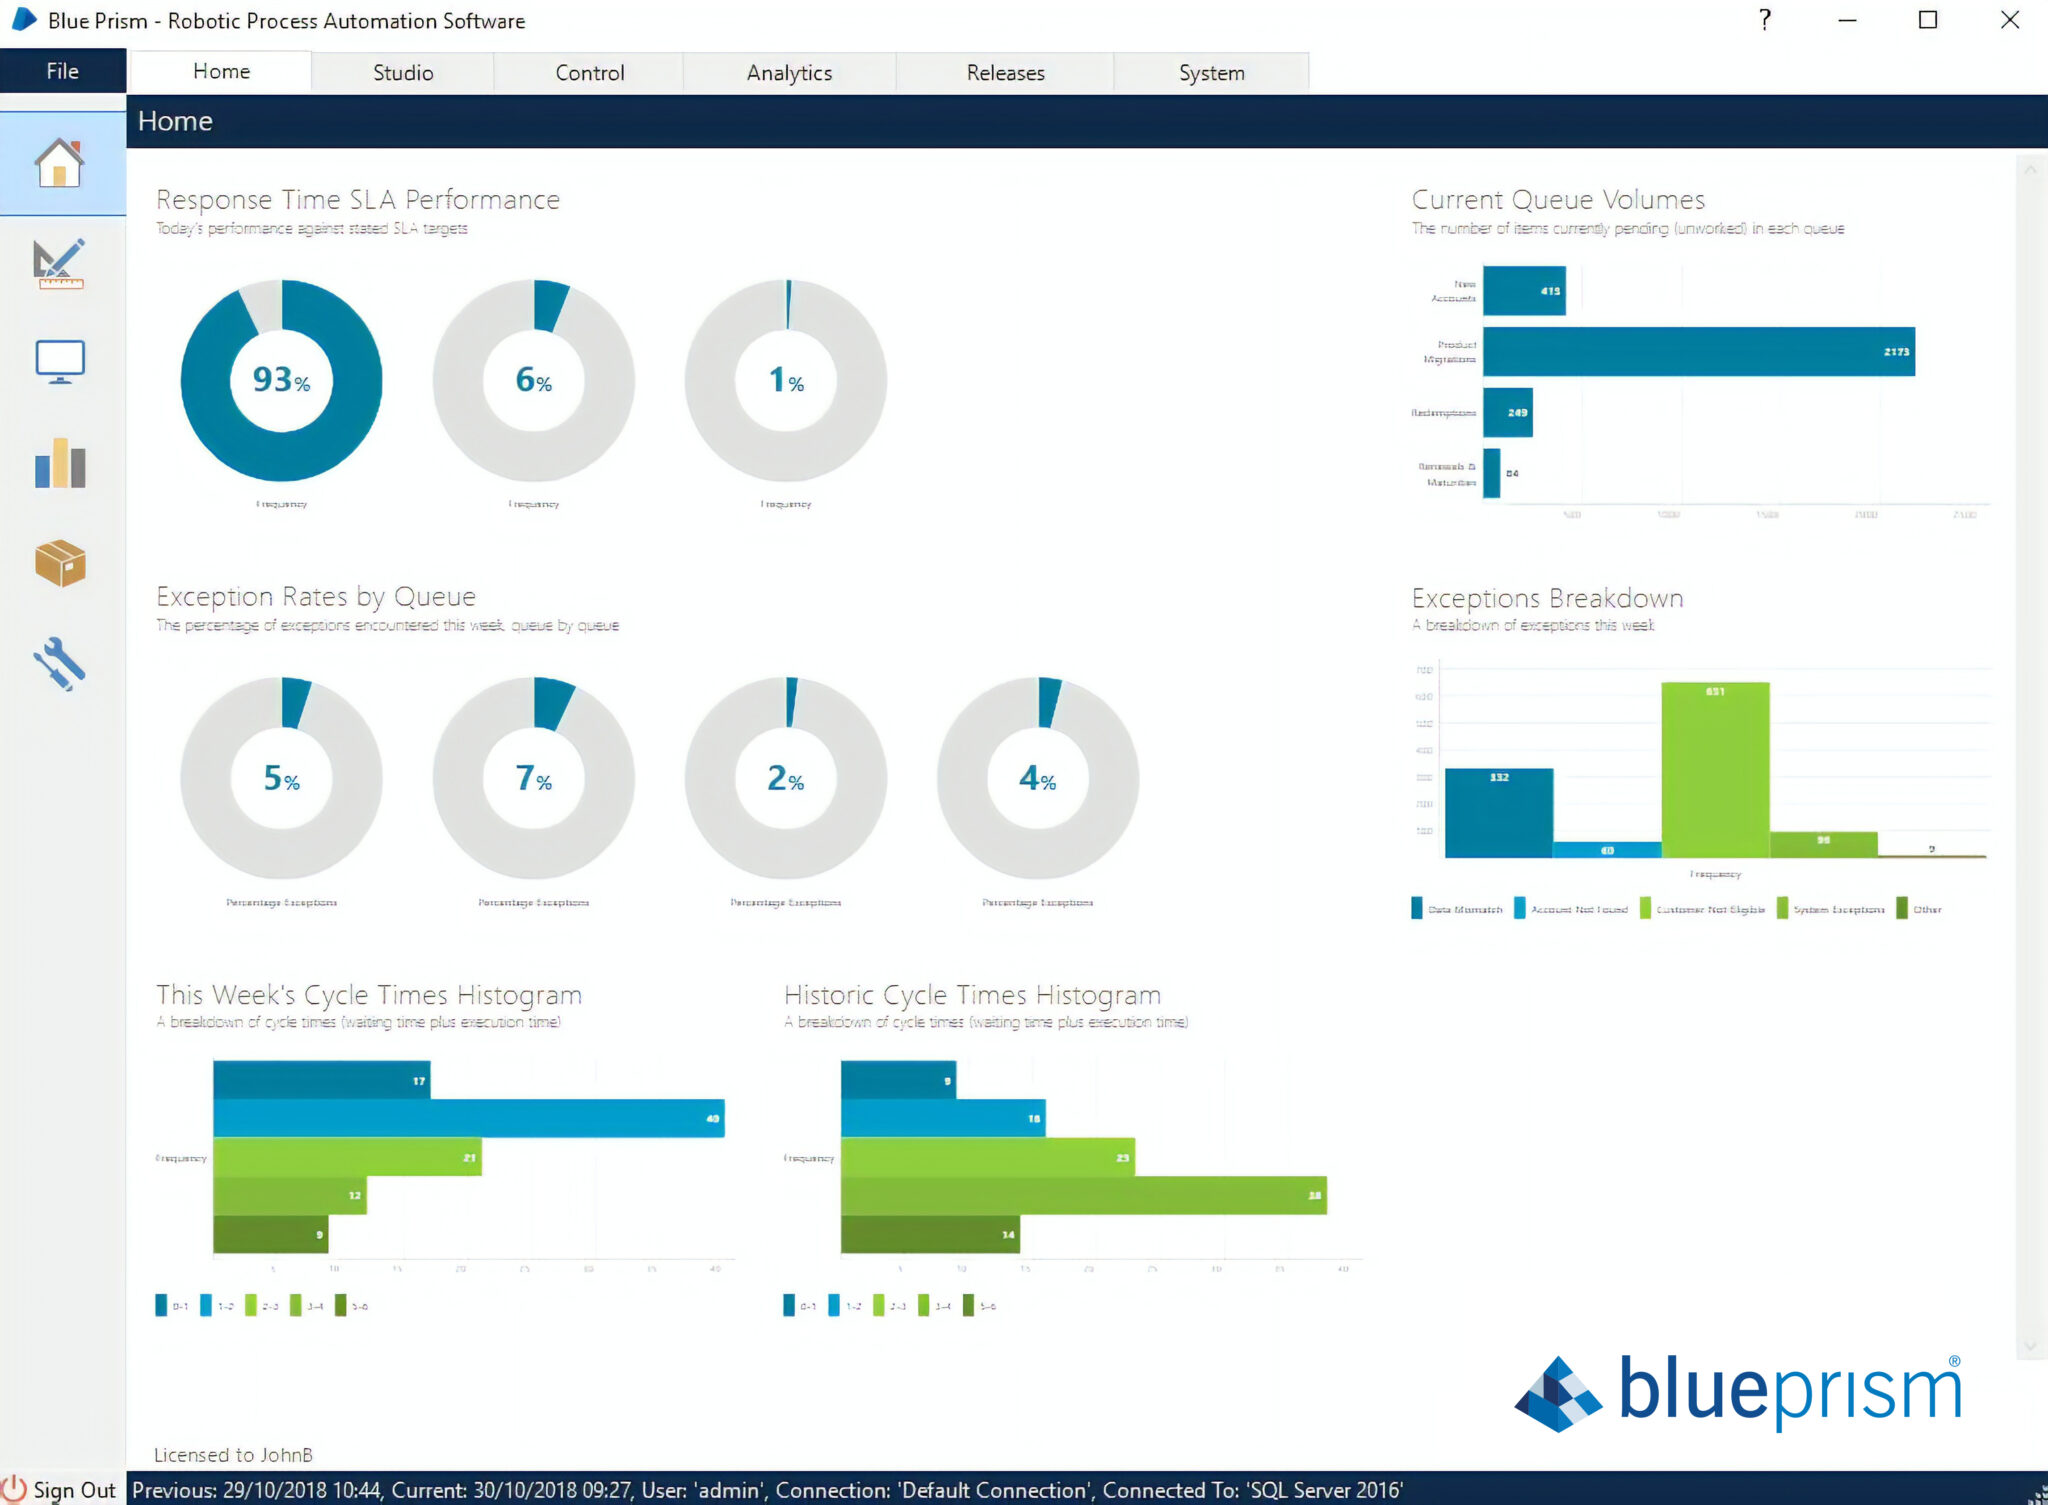Open System settings via the tools sidebar icon

pos(61,660)
